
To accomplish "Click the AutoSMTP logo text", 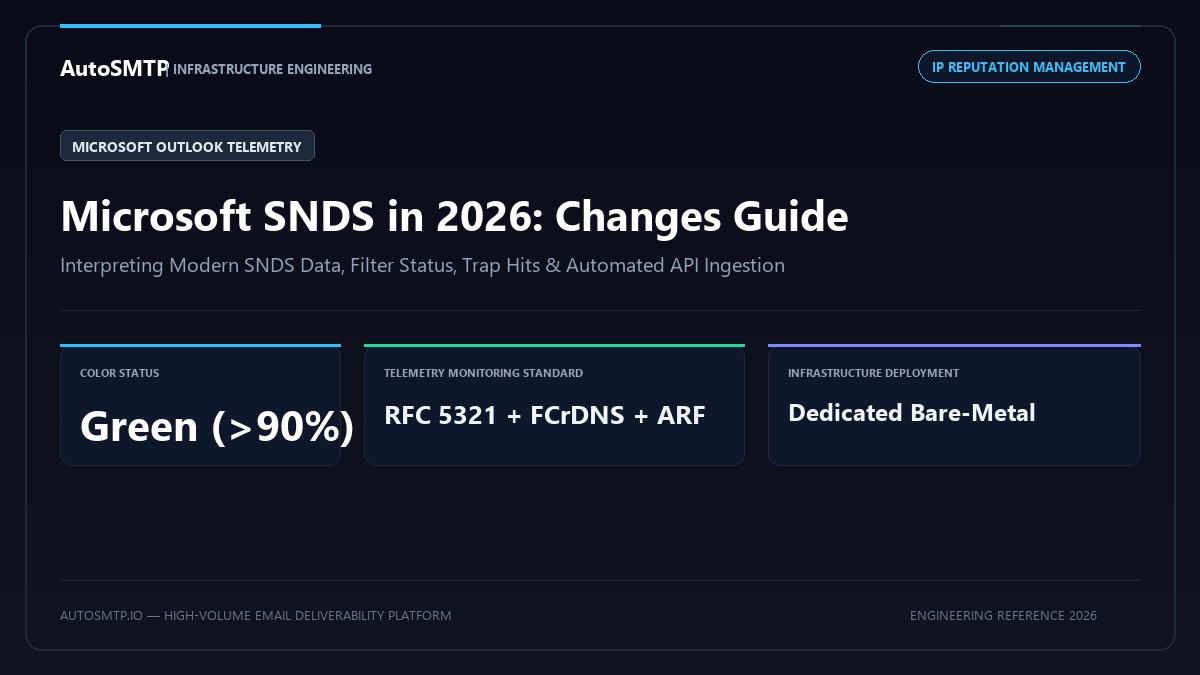I will tap(113, 68).
